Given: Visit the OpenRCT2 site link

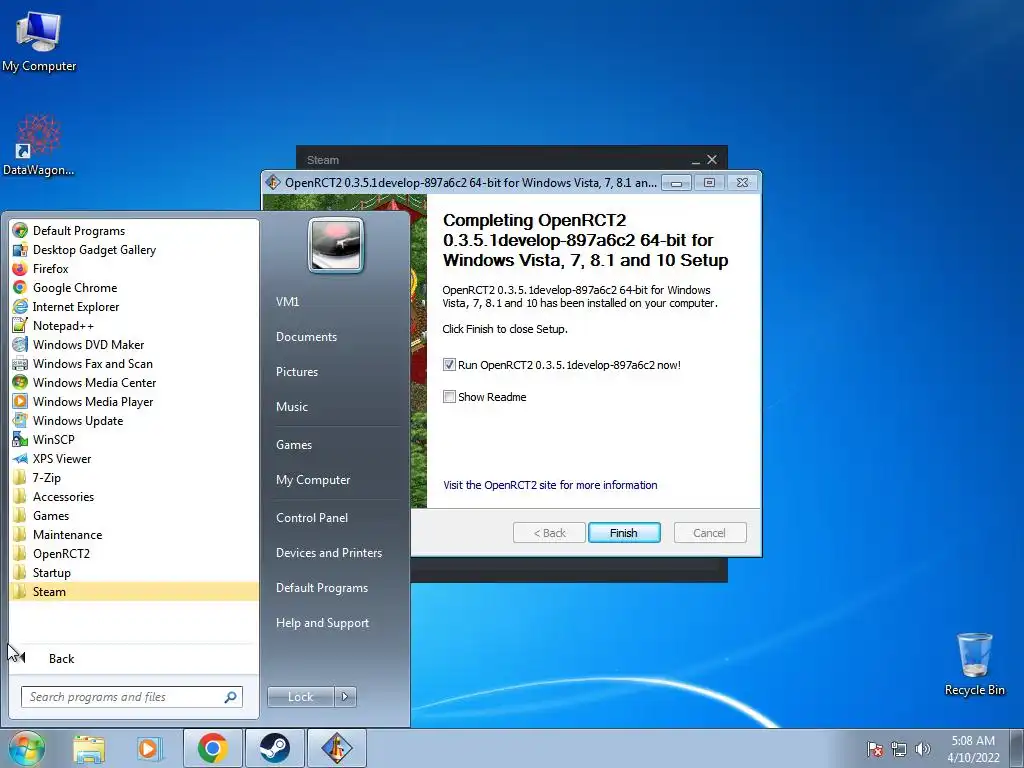Looking at the screenshot, I should (x=550, y=485).
